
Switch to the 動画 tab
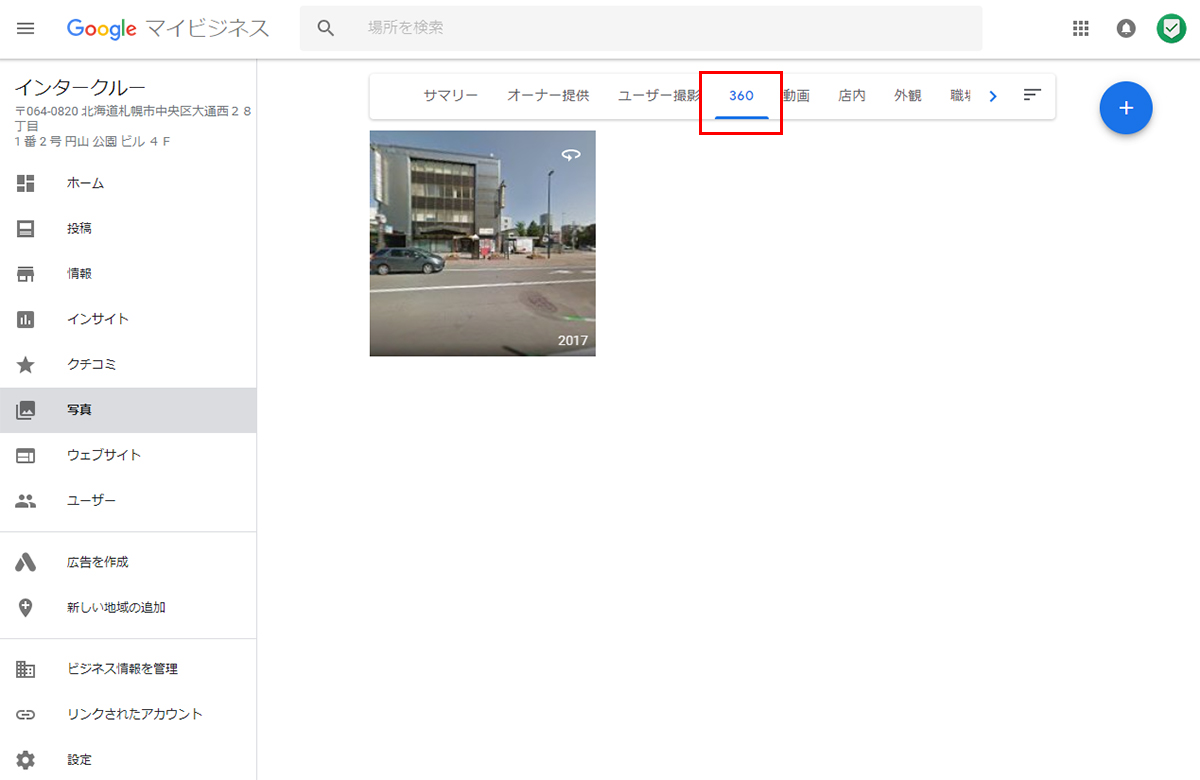tap(797, 96)
